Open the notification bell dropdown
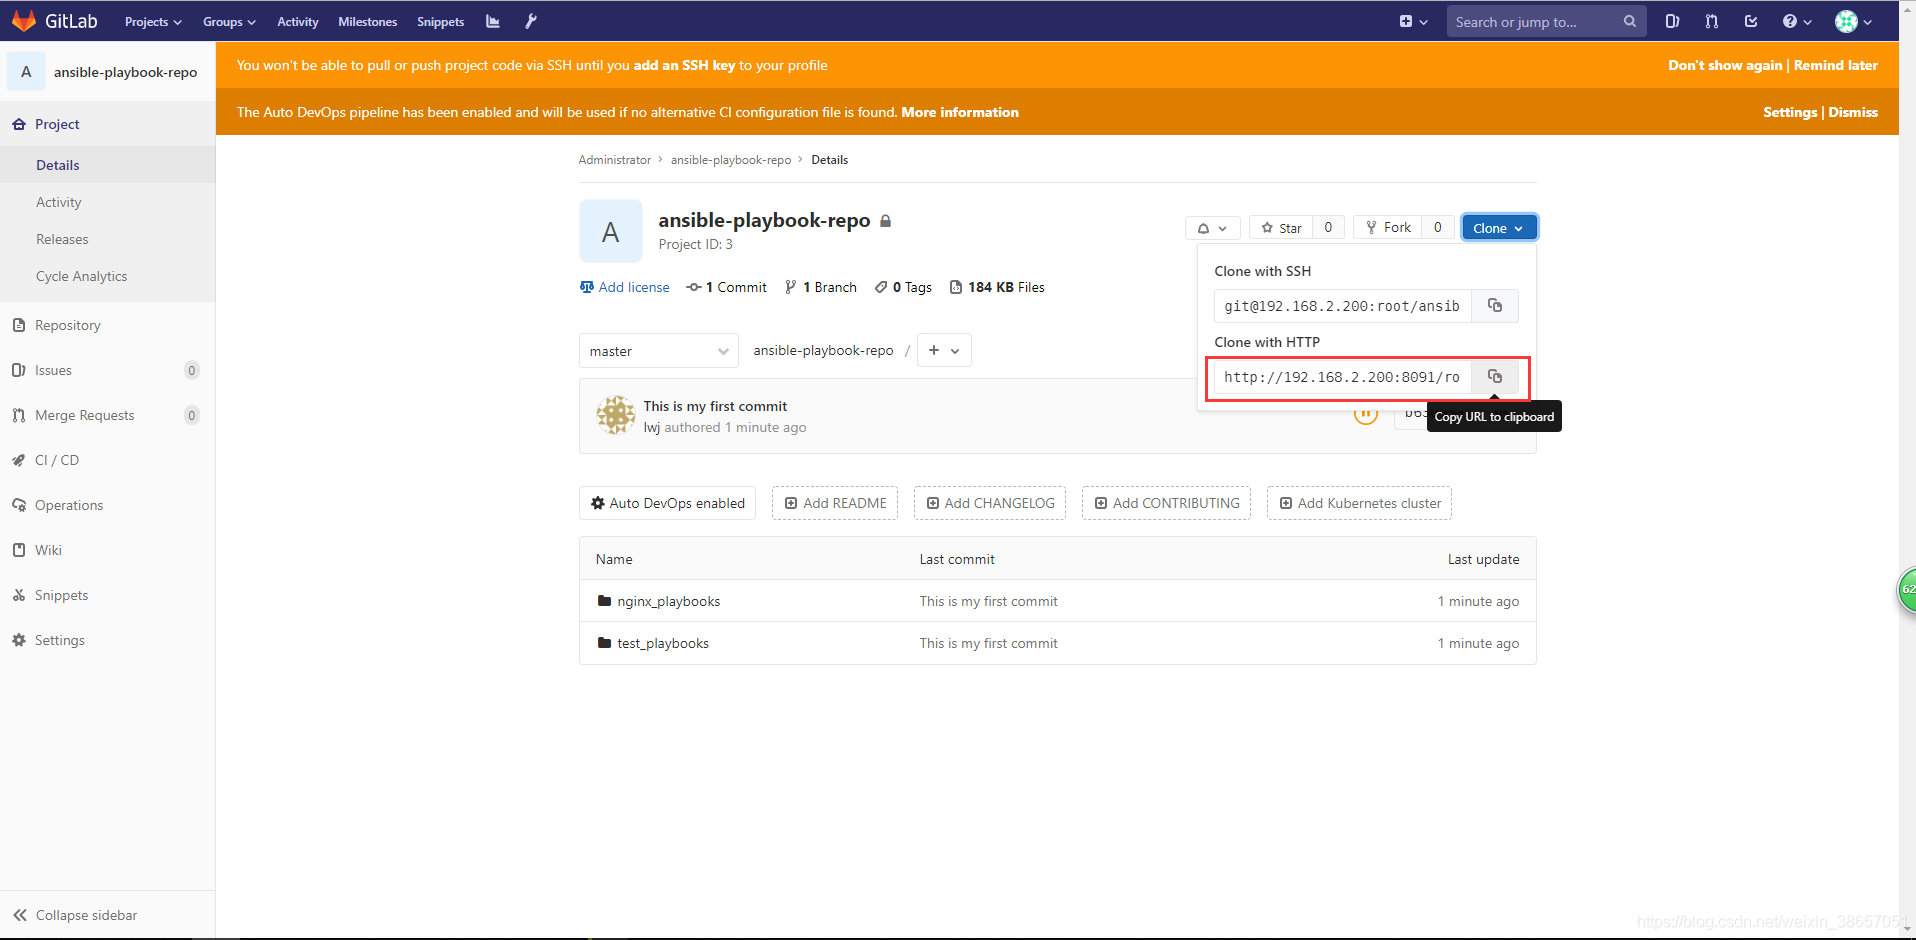This screenshot has width=1916, height=940. point(1213,228)
